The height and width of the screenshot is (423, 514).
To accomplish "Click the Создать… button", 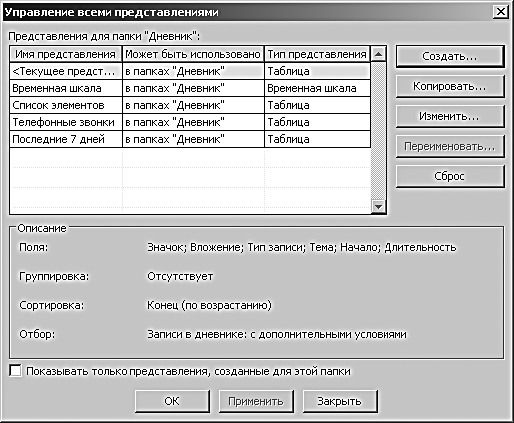I will [x=450, y=56].
